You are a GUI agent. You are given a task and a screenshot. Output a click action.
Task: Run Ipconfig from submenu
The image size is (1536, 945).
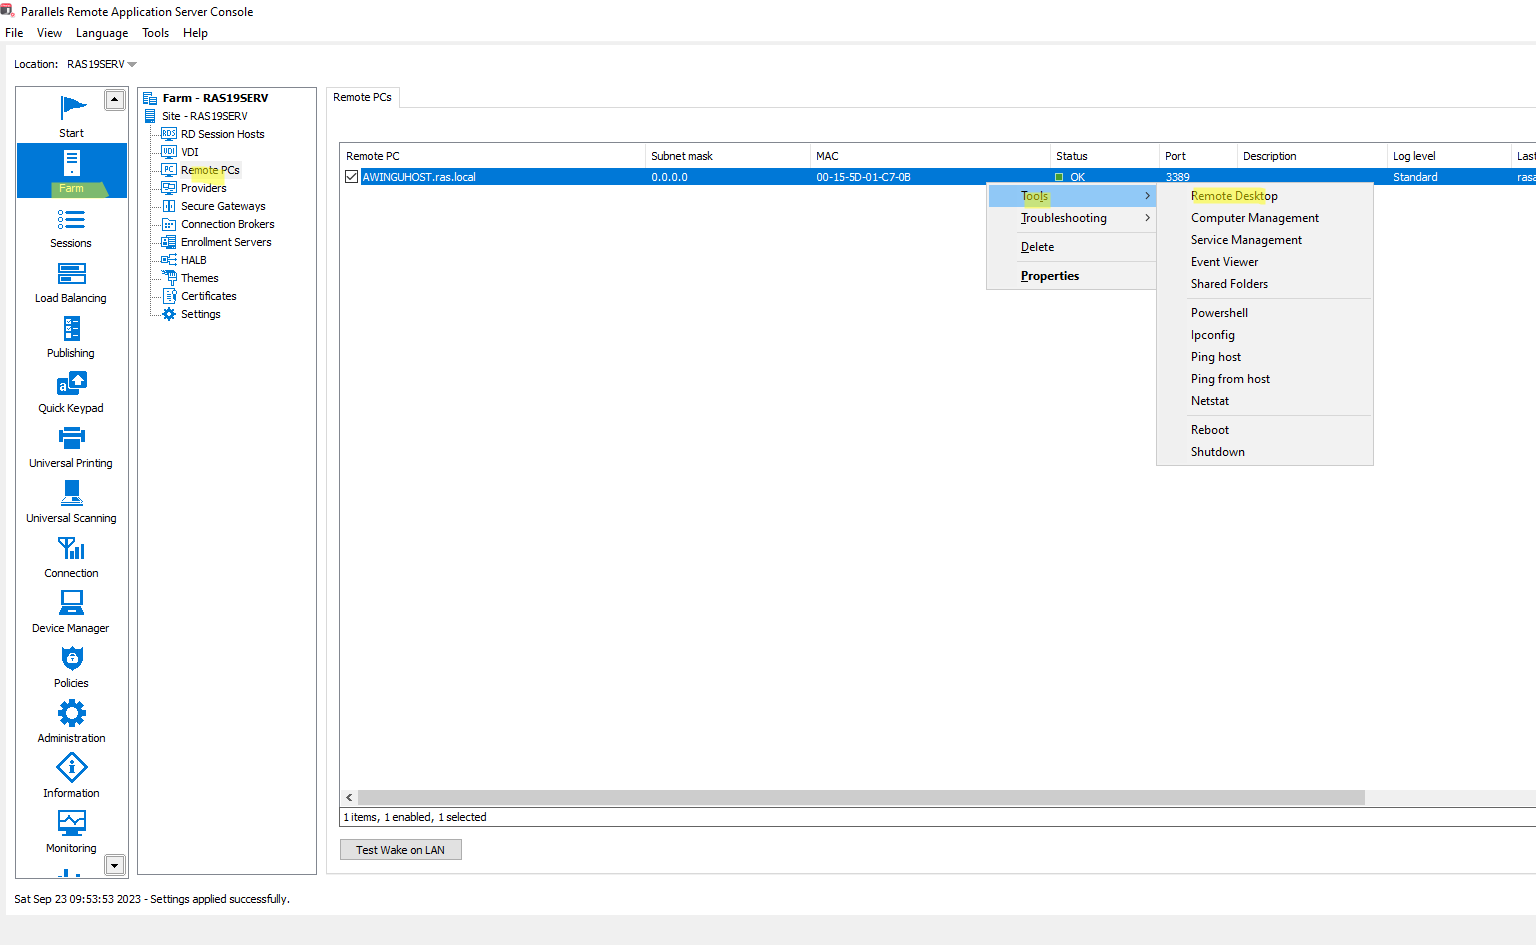[x=1264, y=335]
